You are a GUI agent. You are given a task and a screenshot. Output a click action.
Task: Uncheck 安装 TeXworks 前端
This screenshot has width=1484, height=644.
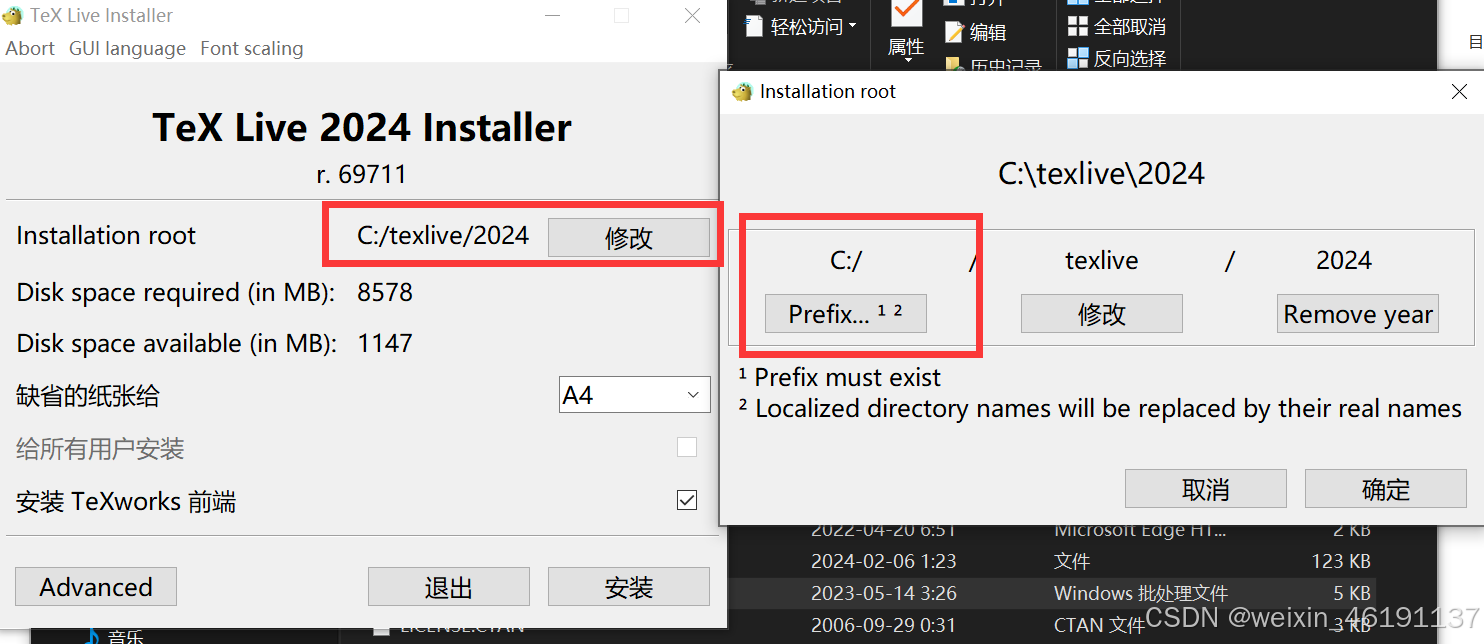tap(687, 500)
